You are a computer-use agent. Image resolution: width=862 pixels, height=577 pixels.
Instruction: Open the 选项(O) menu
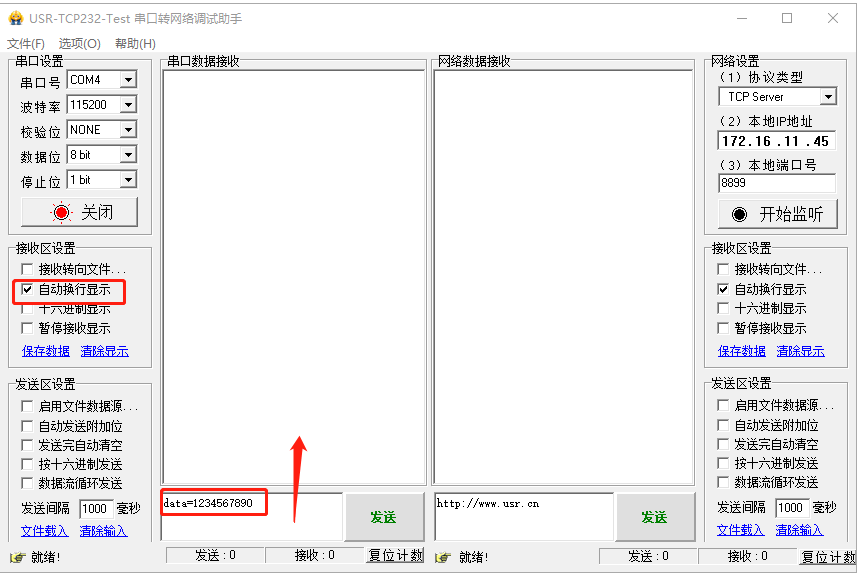80,43
